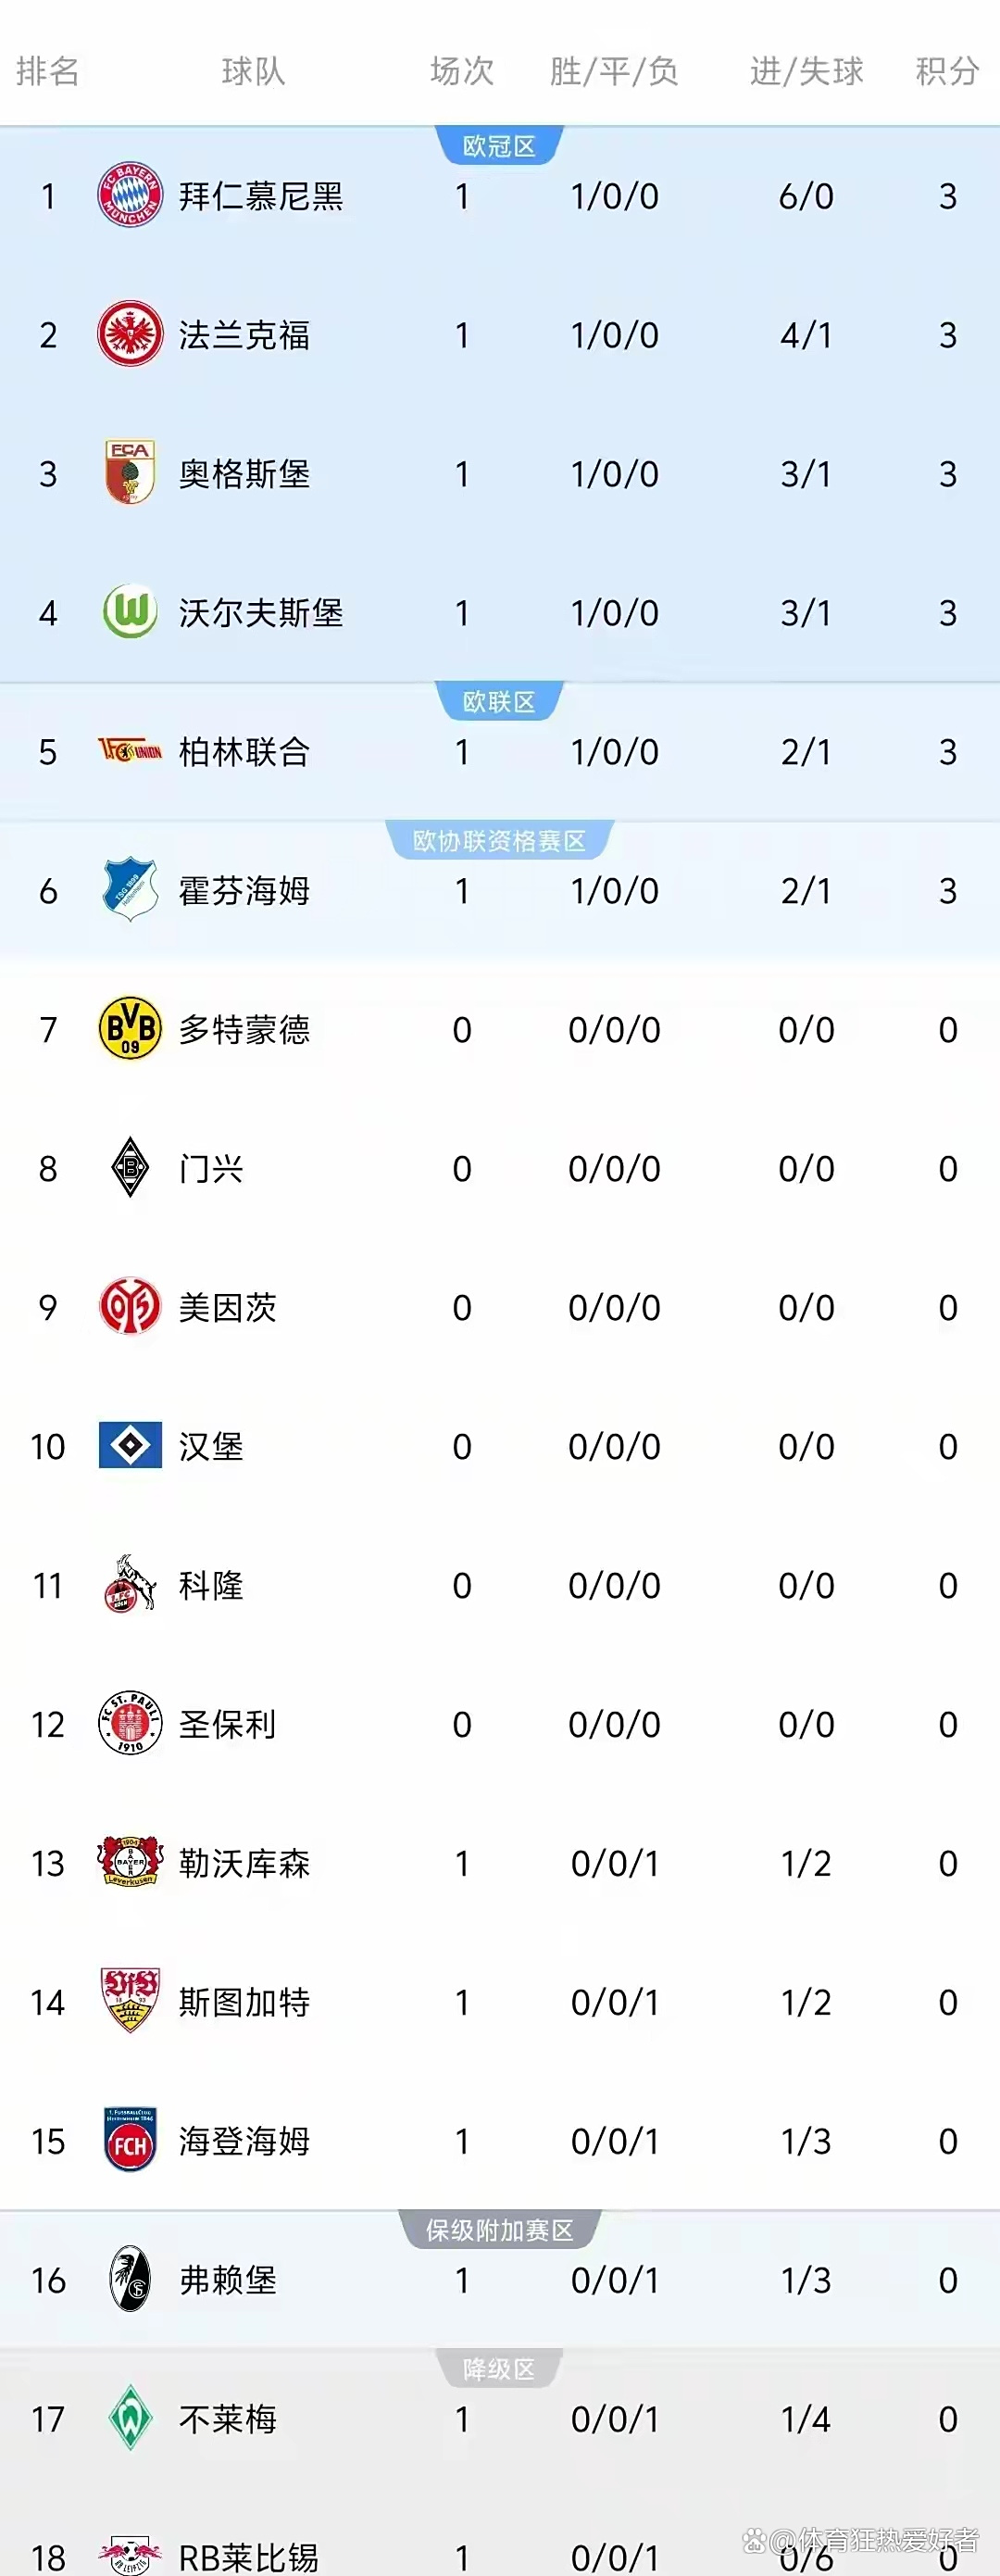Tap the Eintracht Frankfurt eagle logo
The height and width of the screenshot is (2576, 1000).
click(130, 334)
